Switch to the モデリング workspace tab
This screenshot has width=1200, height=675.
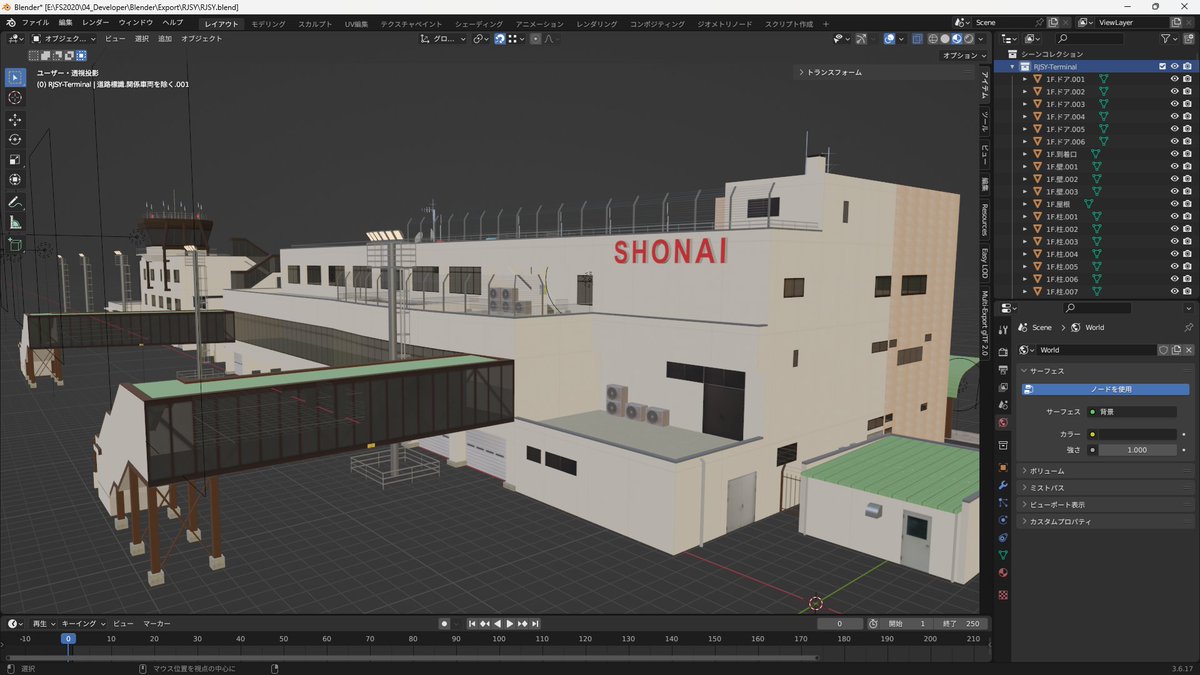pyautogui.click(x=267, y=22)
